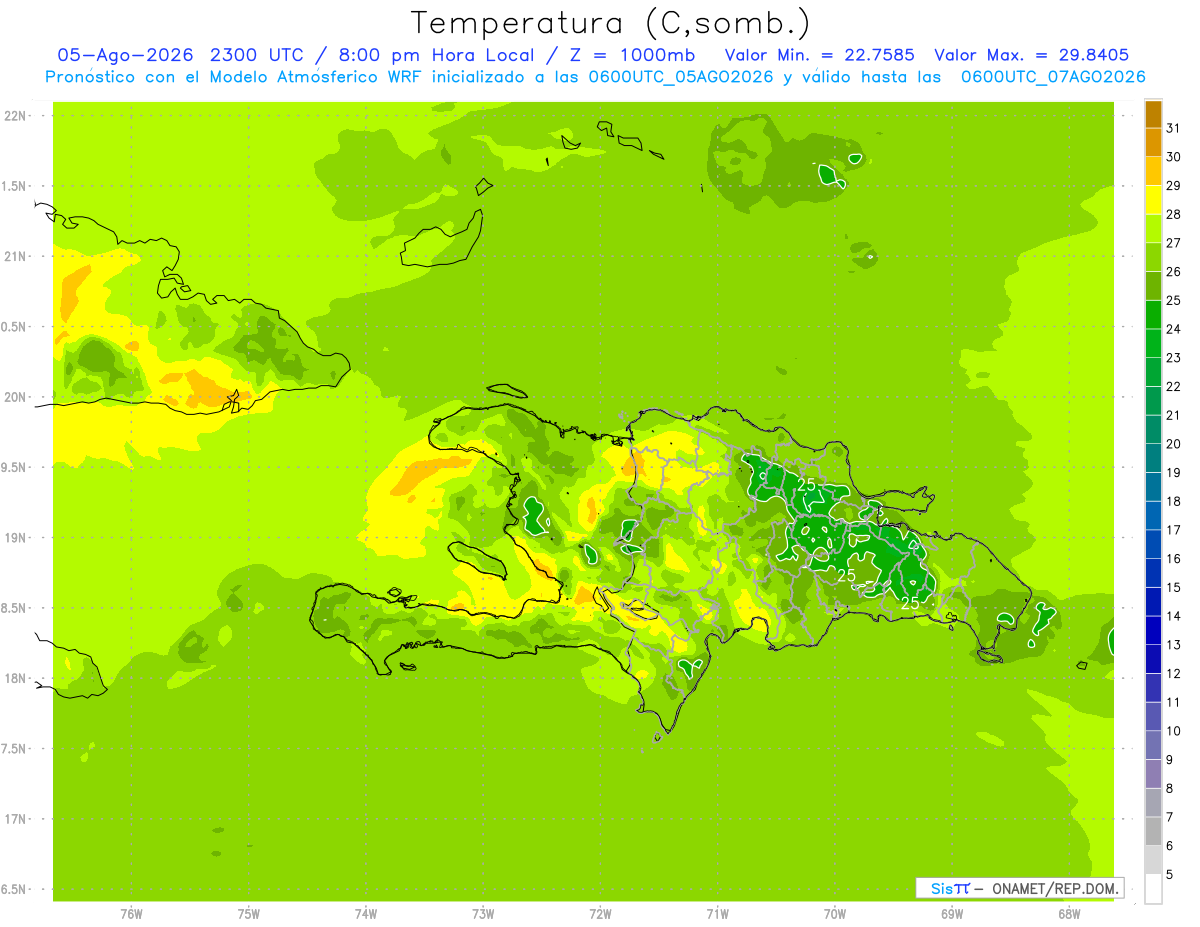
Task: Click the 7.5N latitude label
Action: tap(15, 748)
